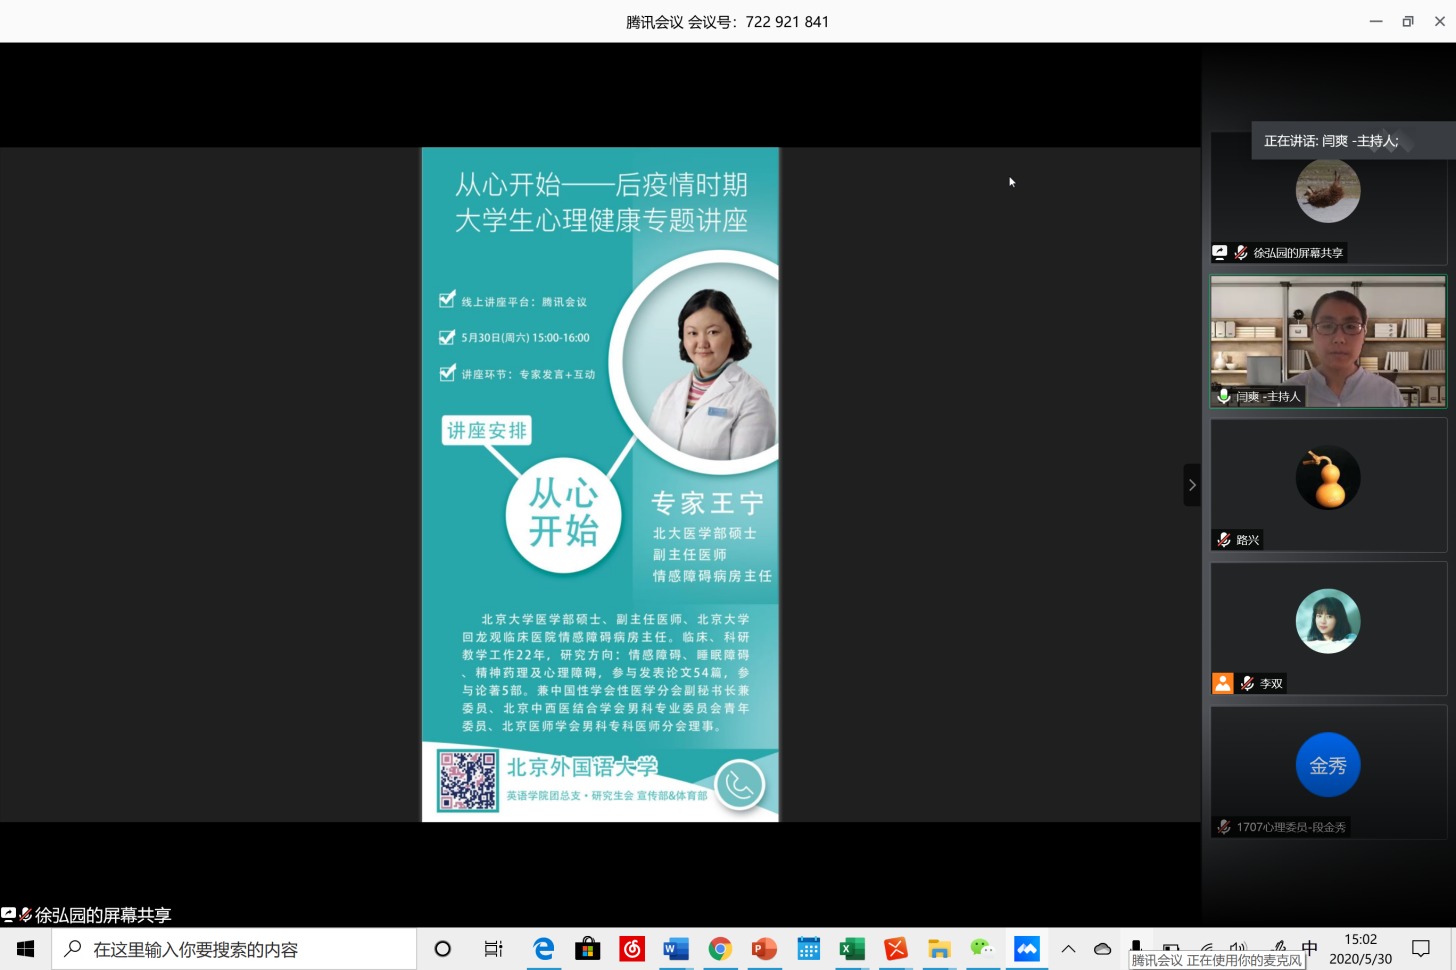Click 路兴's gourd avatar tile
Viewport: 1456px width, 970px height.
1327,478
